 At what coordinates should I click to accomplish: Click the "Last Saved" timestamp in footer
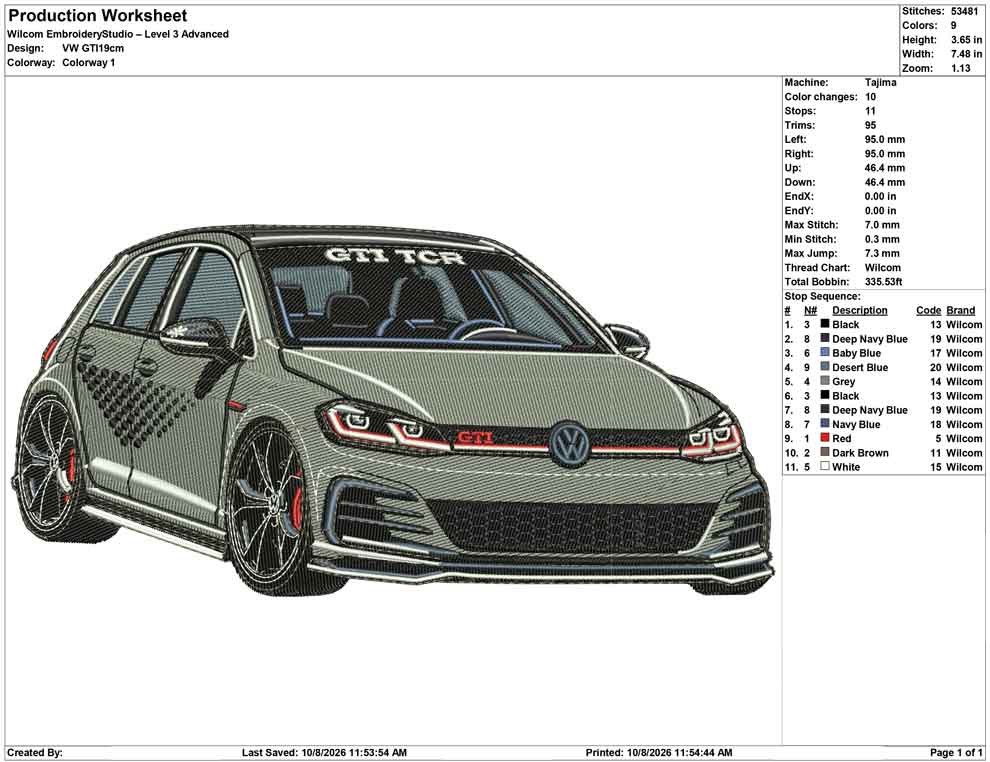(324, 752)
